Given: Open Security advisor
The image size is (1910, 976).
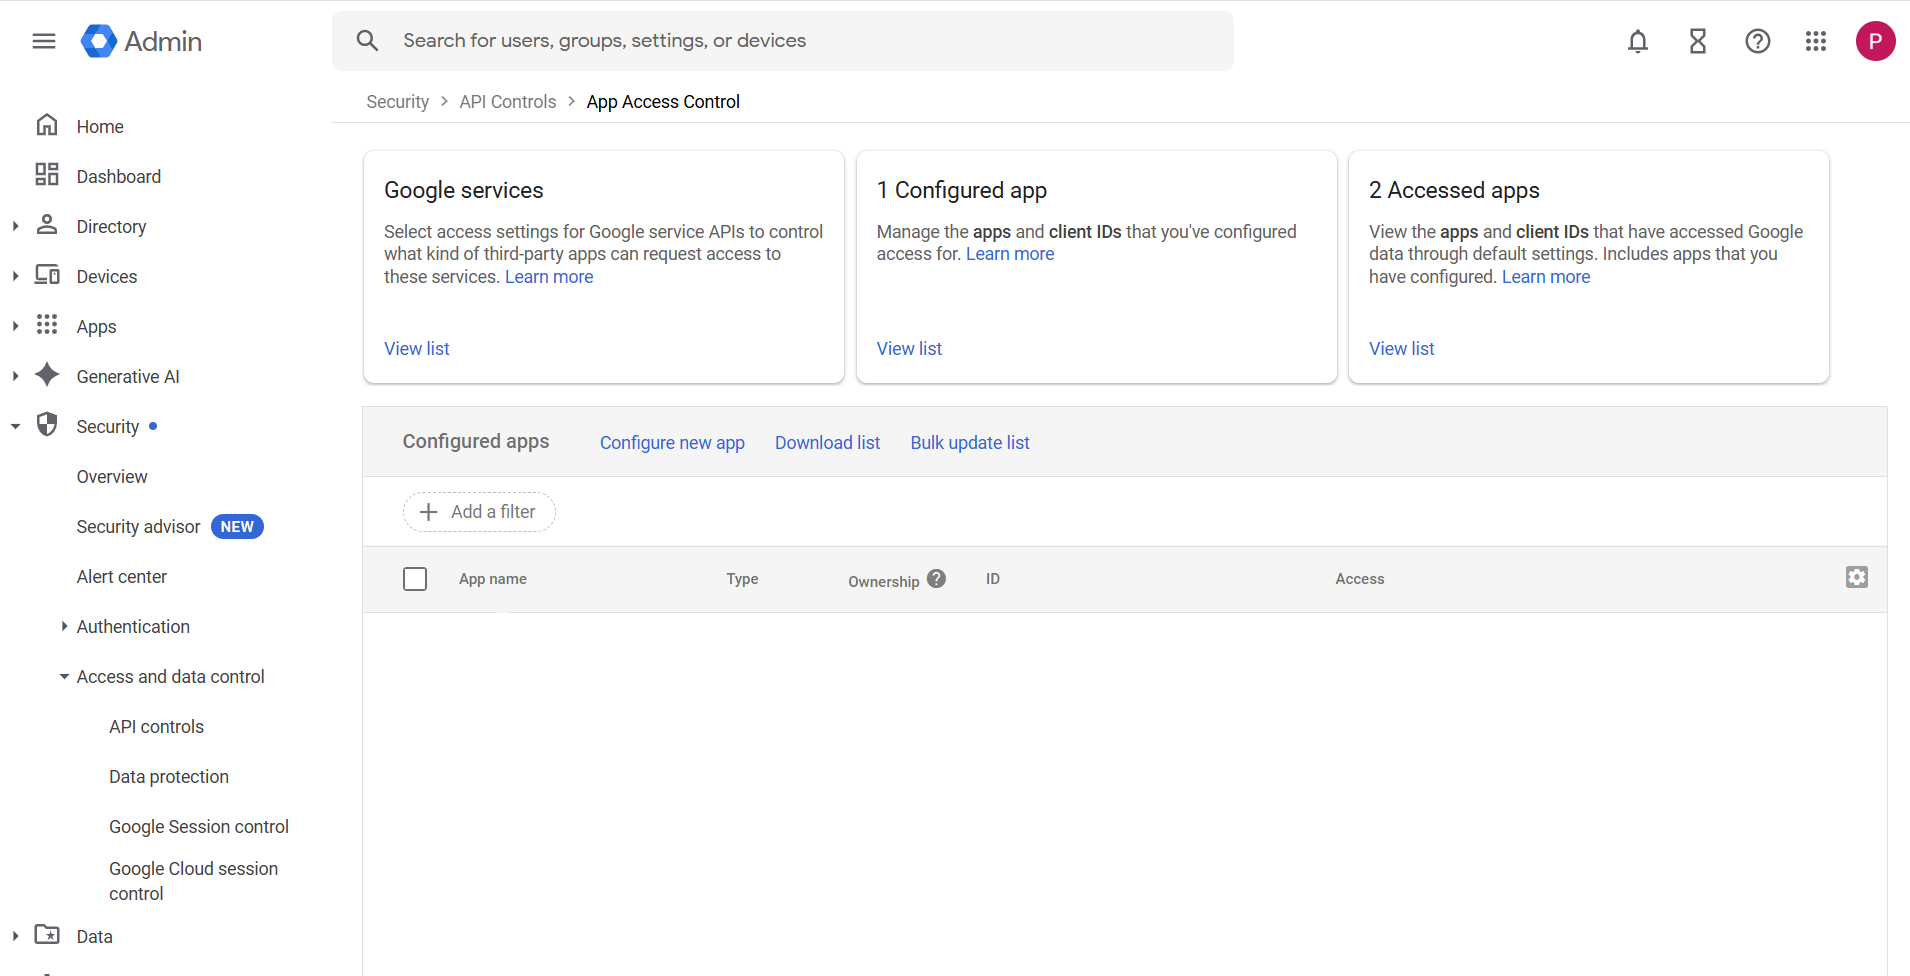Looking at the screenshot, I should tap(138, 527).
